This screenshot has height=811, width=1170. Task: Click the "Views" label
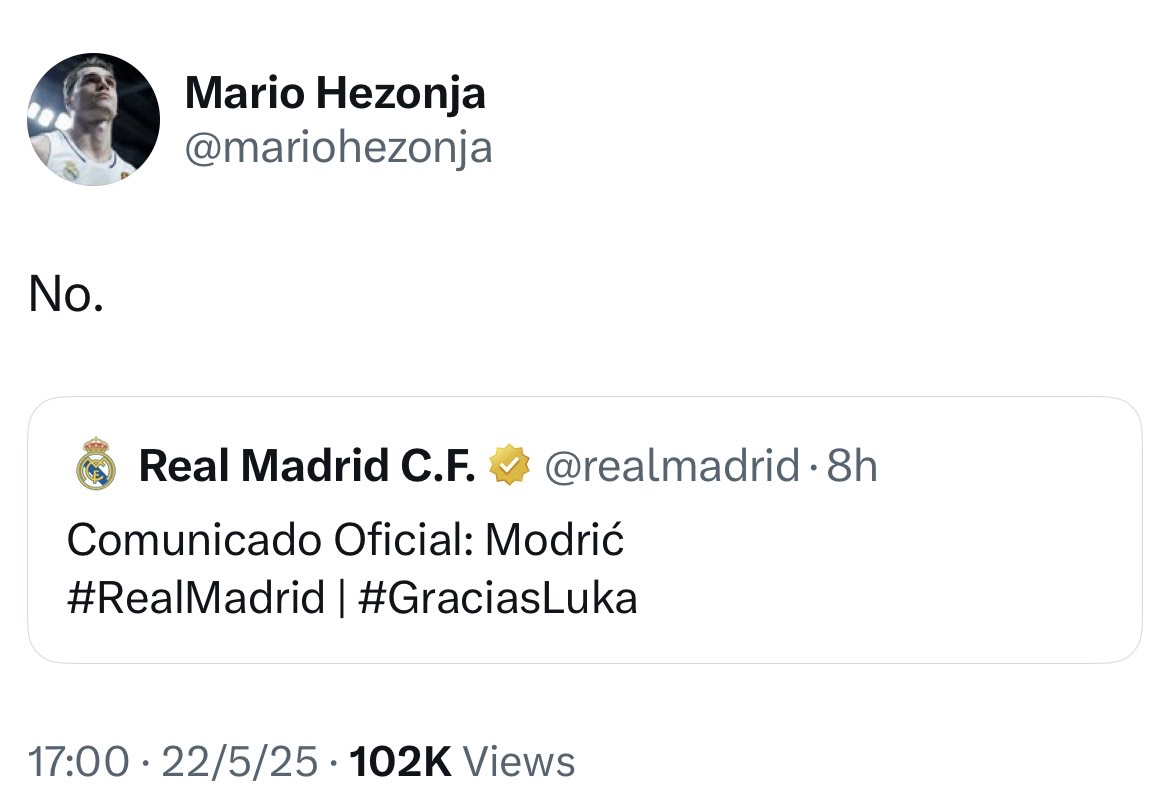[520, 762]
